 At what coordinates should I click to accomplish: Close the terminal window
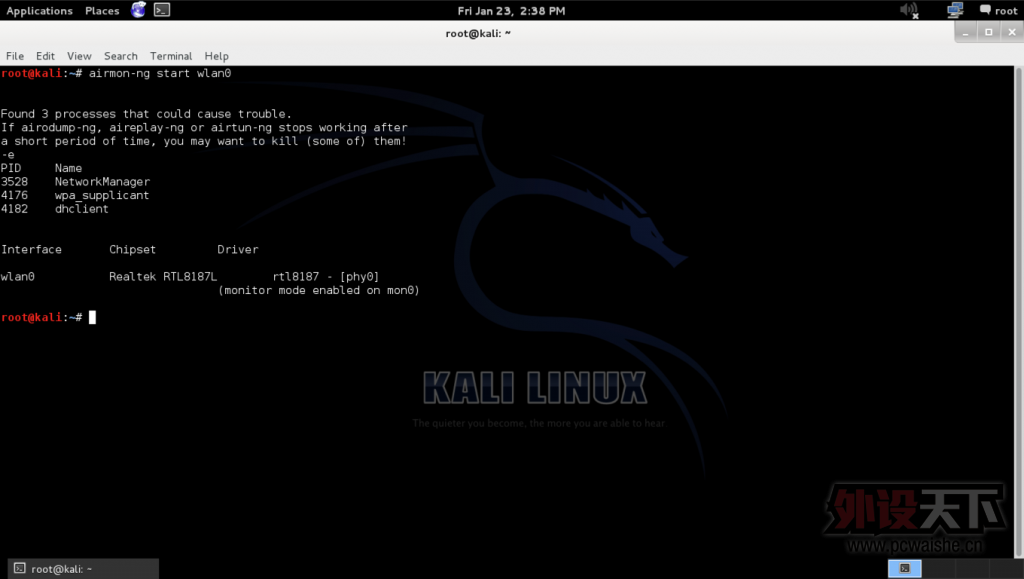(x=1012, y=32)
